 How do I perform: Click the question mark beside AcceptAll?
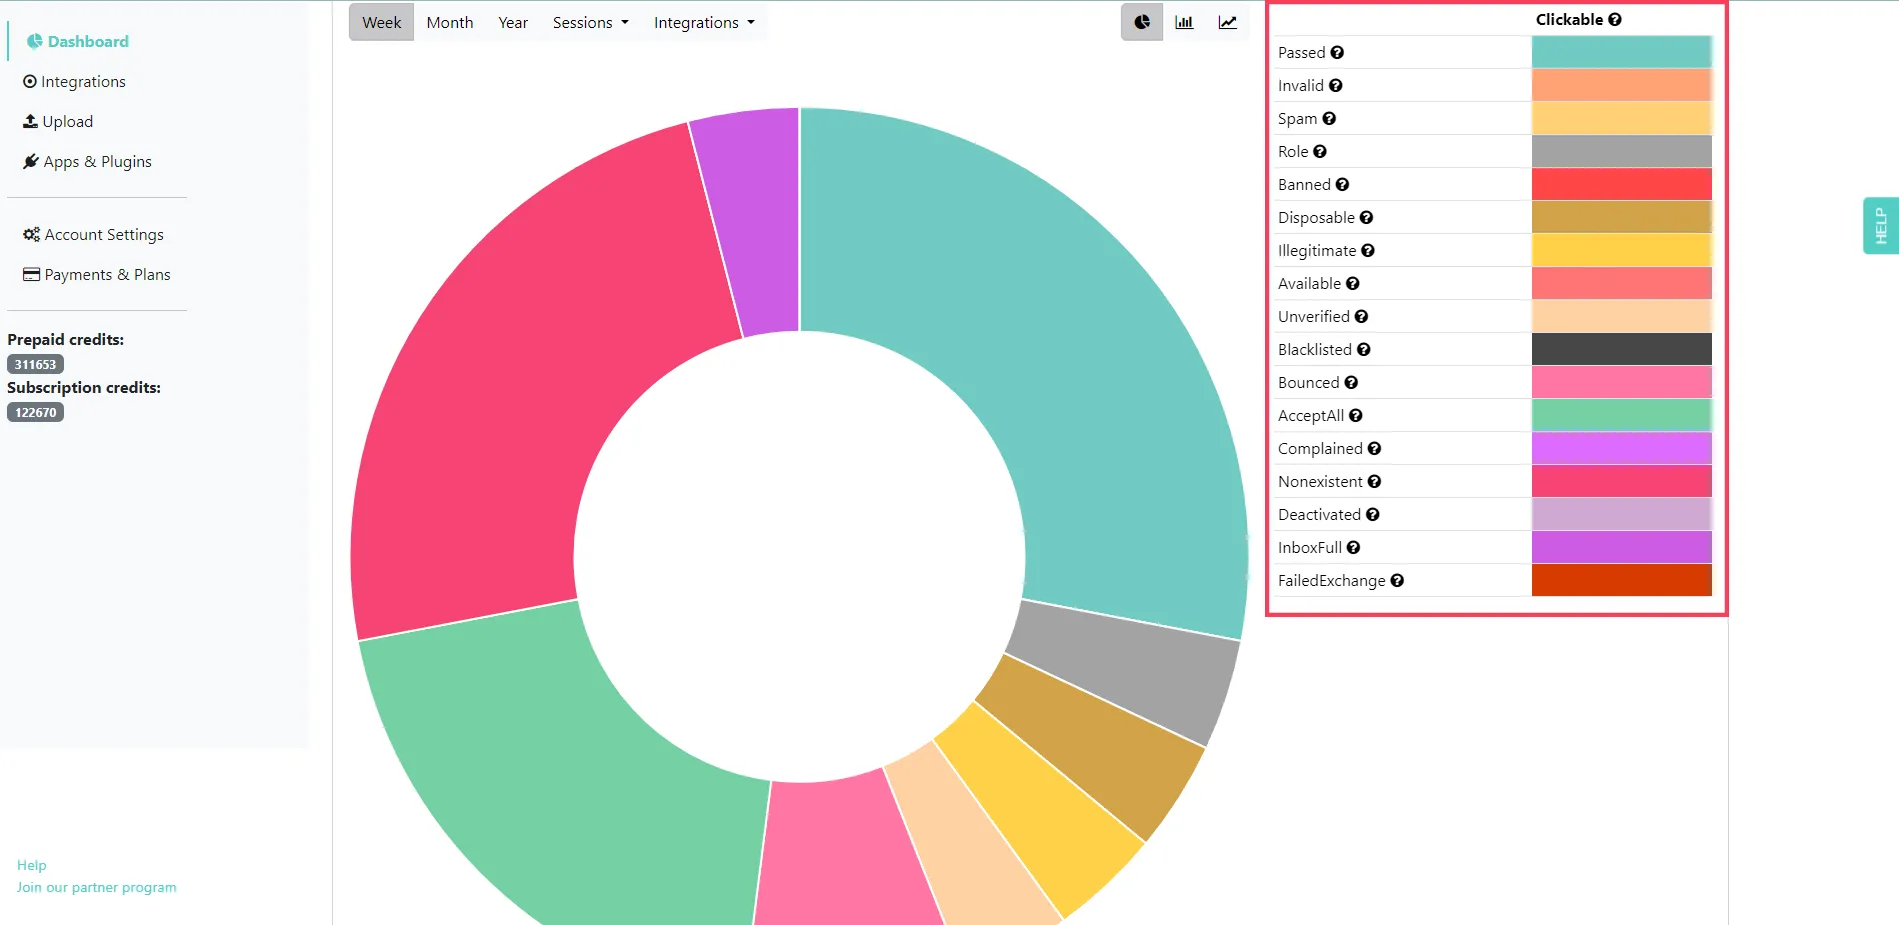pyautogui.click(x=1356, y=416)
